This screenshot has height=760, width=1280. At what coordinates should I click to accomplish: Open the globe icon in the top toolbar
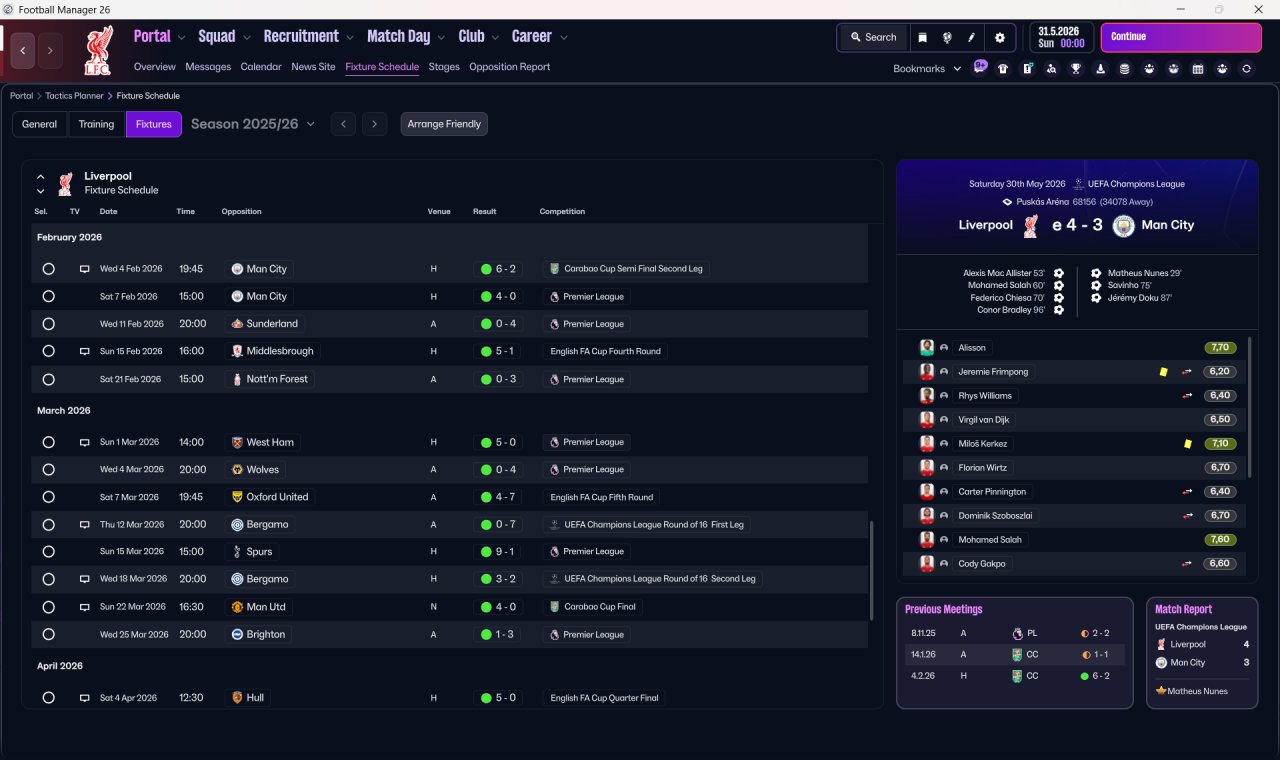click(x=946, y=37)
